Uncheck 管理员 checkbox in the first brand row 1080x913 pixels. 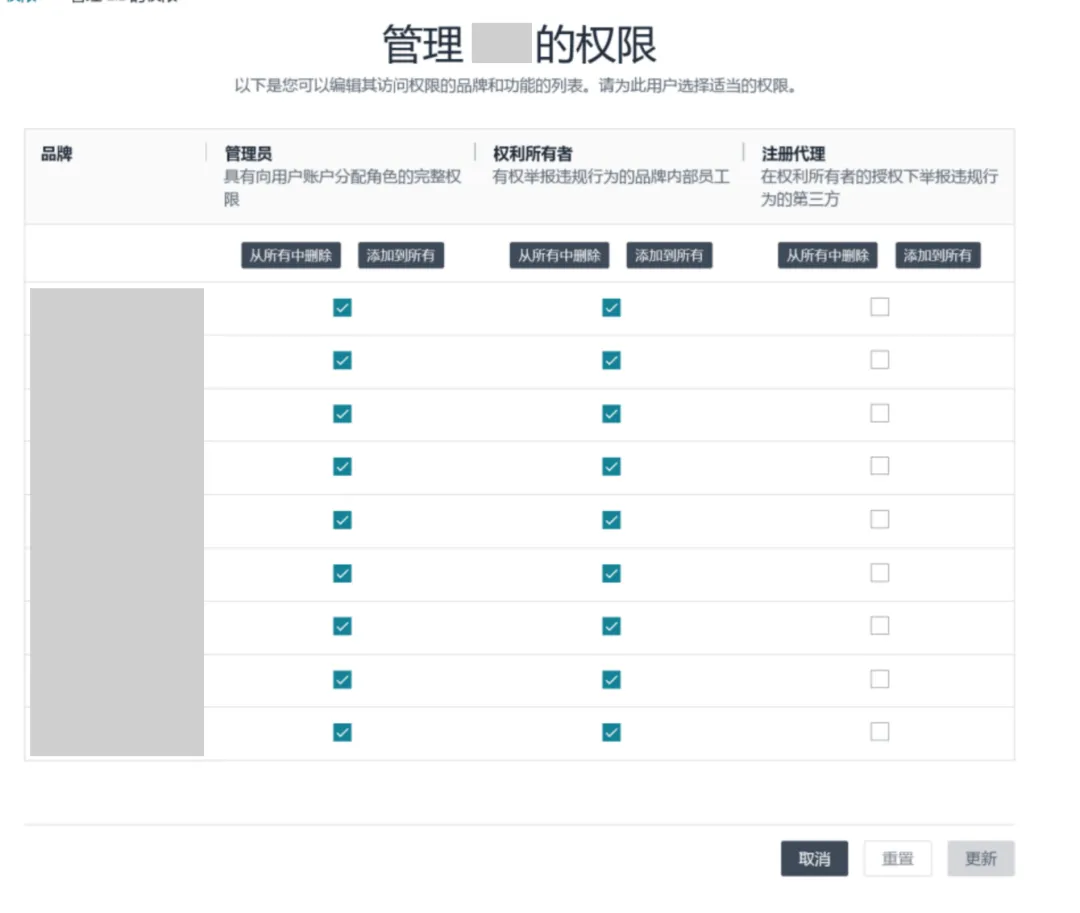pos(342,308)
